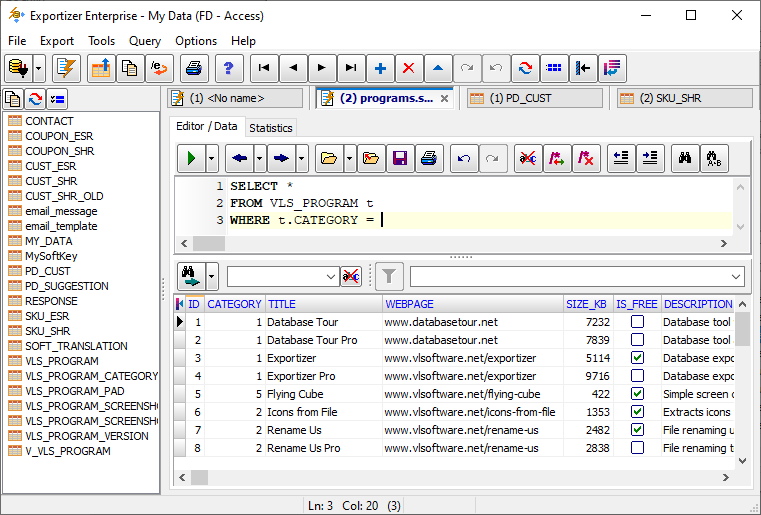Click the blue question mark help icon
Screen dimensions: 761x515
229,68
